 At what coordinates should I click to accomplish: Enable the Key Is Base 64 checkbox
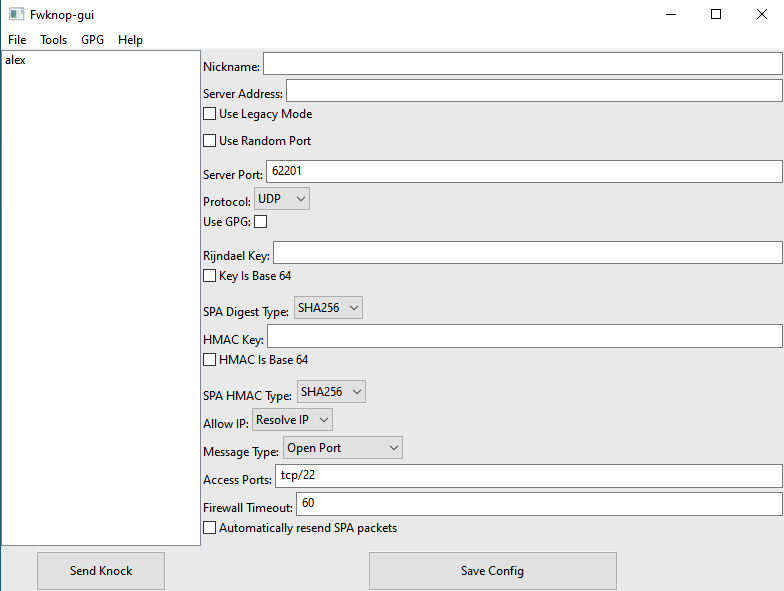tap(210, 276)
